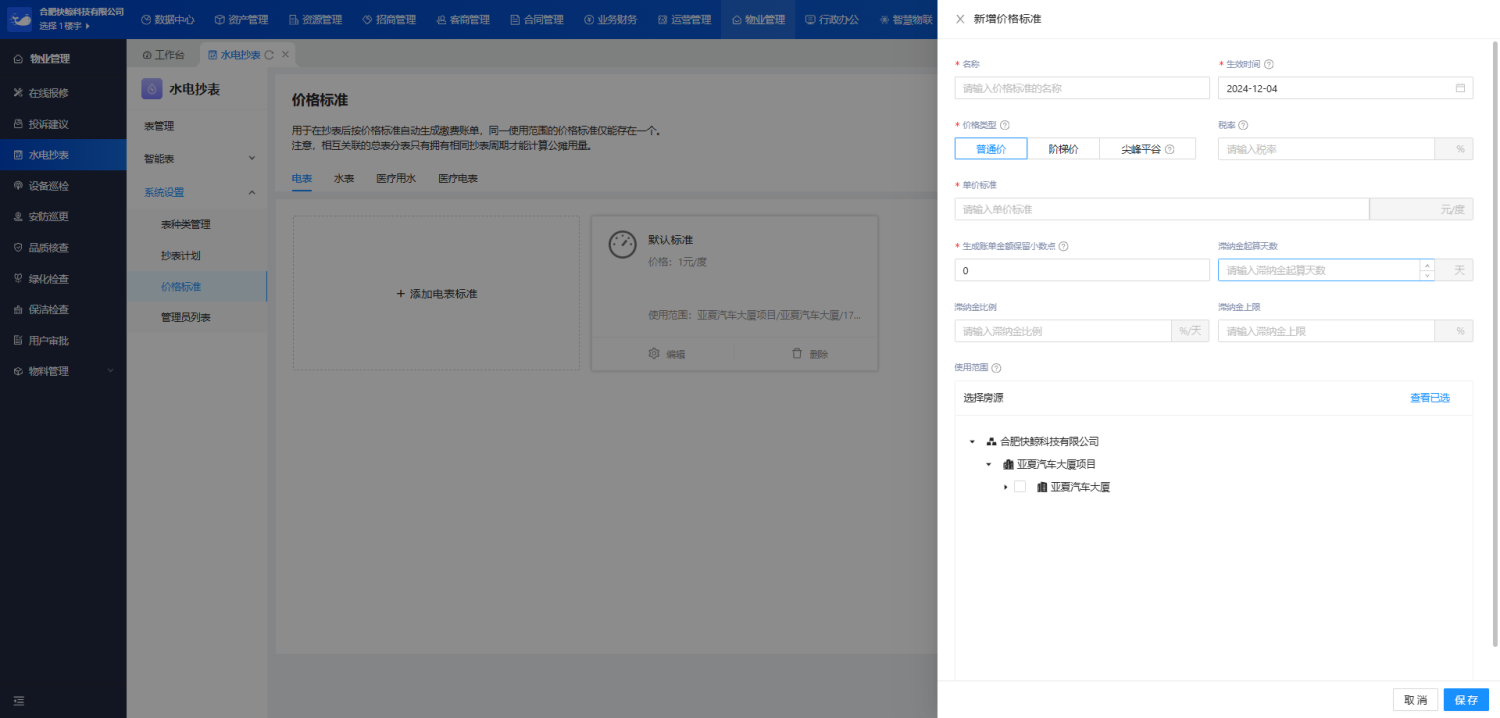Open 合同管理 in top navigation
This screenshot has height=718, width=1500.
click(536, 20)
